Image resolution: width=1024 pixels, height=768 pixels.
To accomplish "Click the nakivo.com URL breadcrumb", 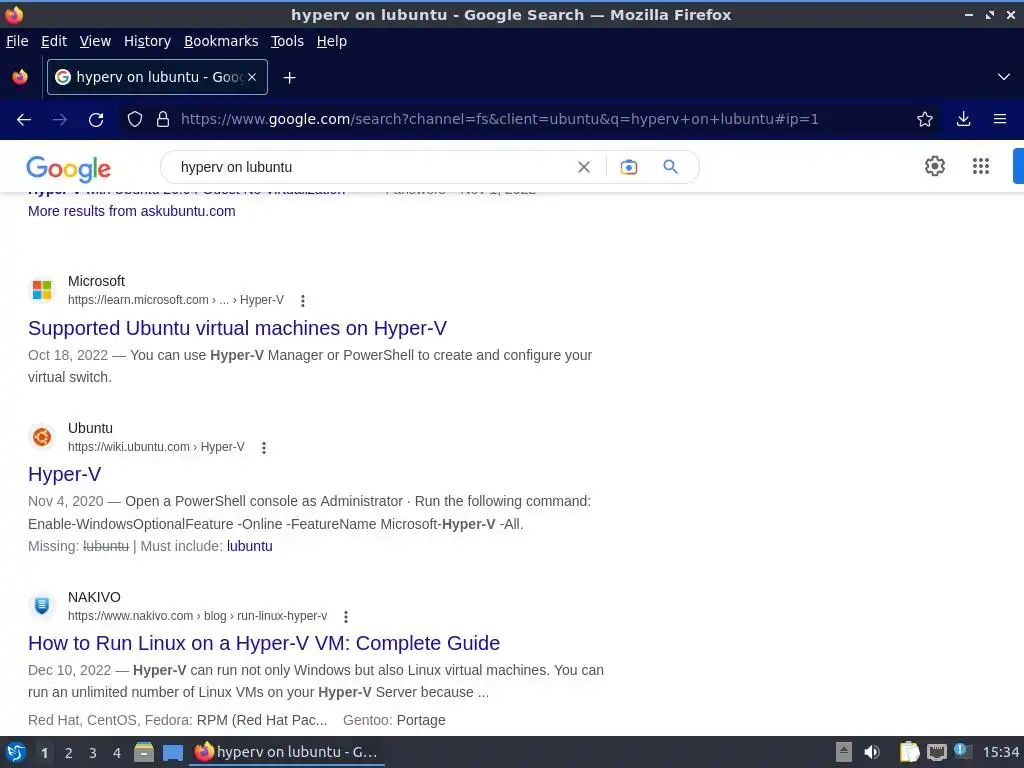I will (197, 616).
